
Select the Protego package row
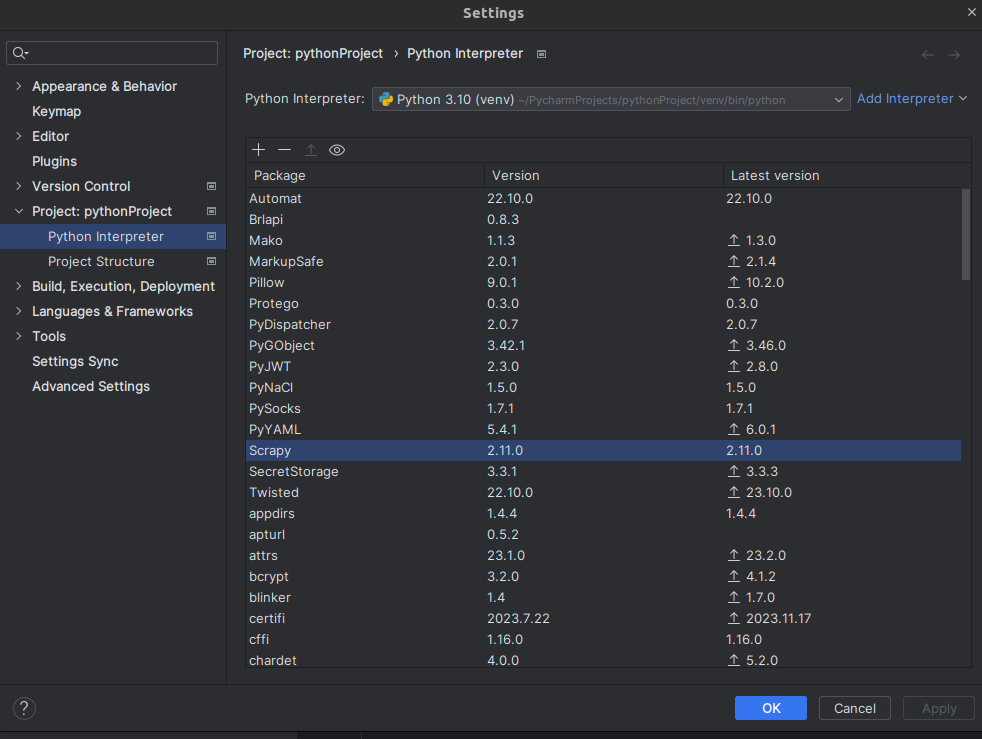coord(604,303)
